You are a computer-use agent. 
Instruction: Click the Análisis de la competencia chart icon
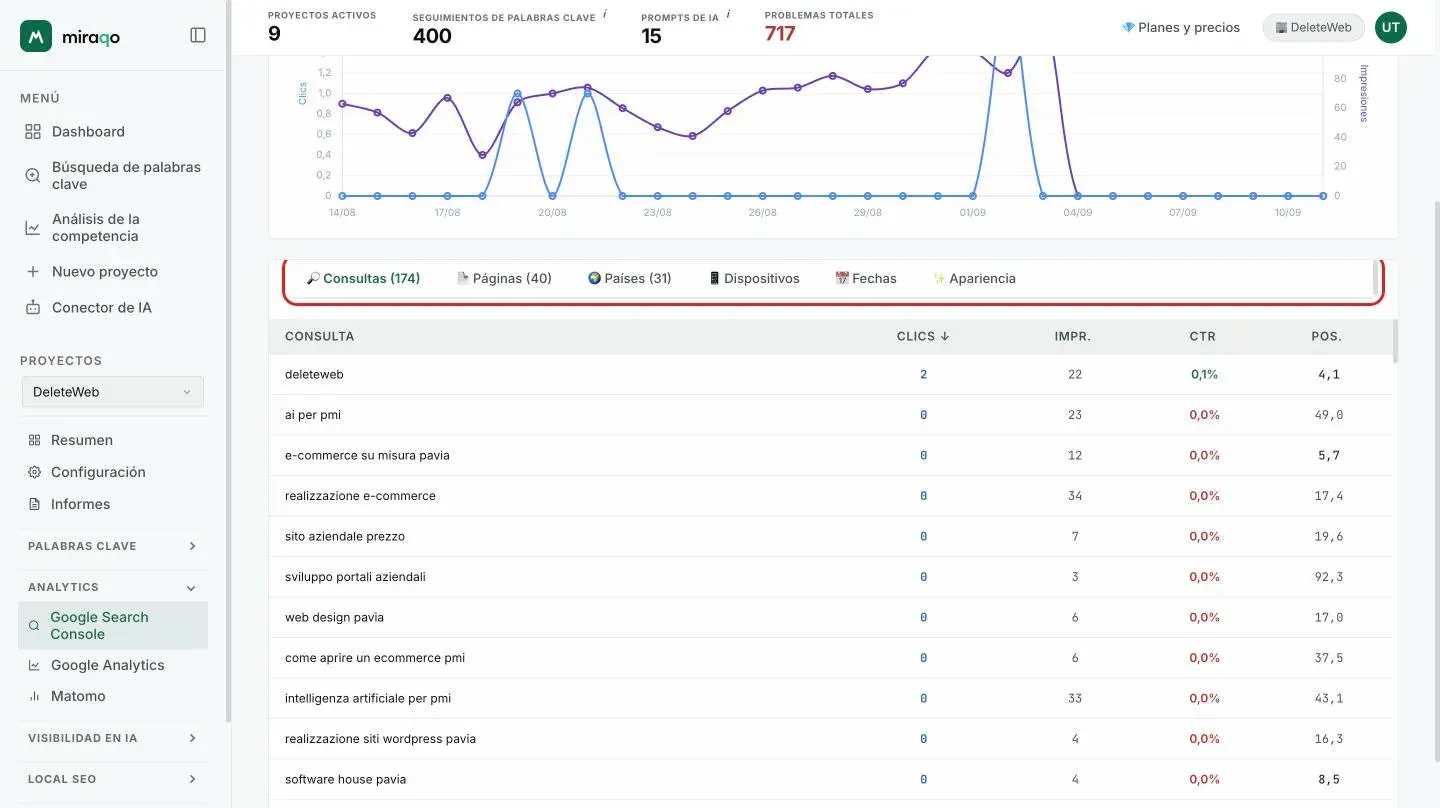click(x=33, y=228)
